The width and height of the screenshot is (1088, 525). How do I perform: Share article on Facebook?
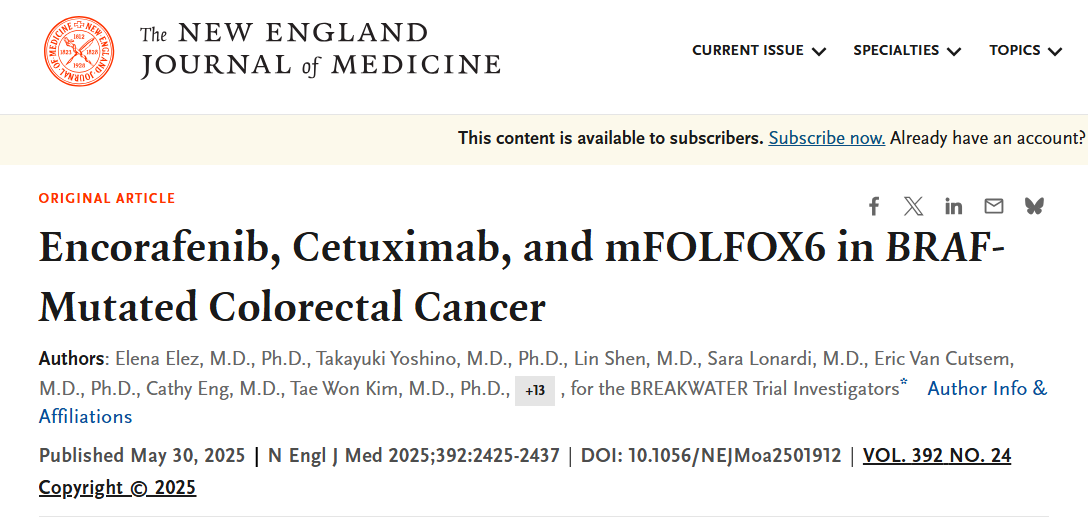point(874,206)
